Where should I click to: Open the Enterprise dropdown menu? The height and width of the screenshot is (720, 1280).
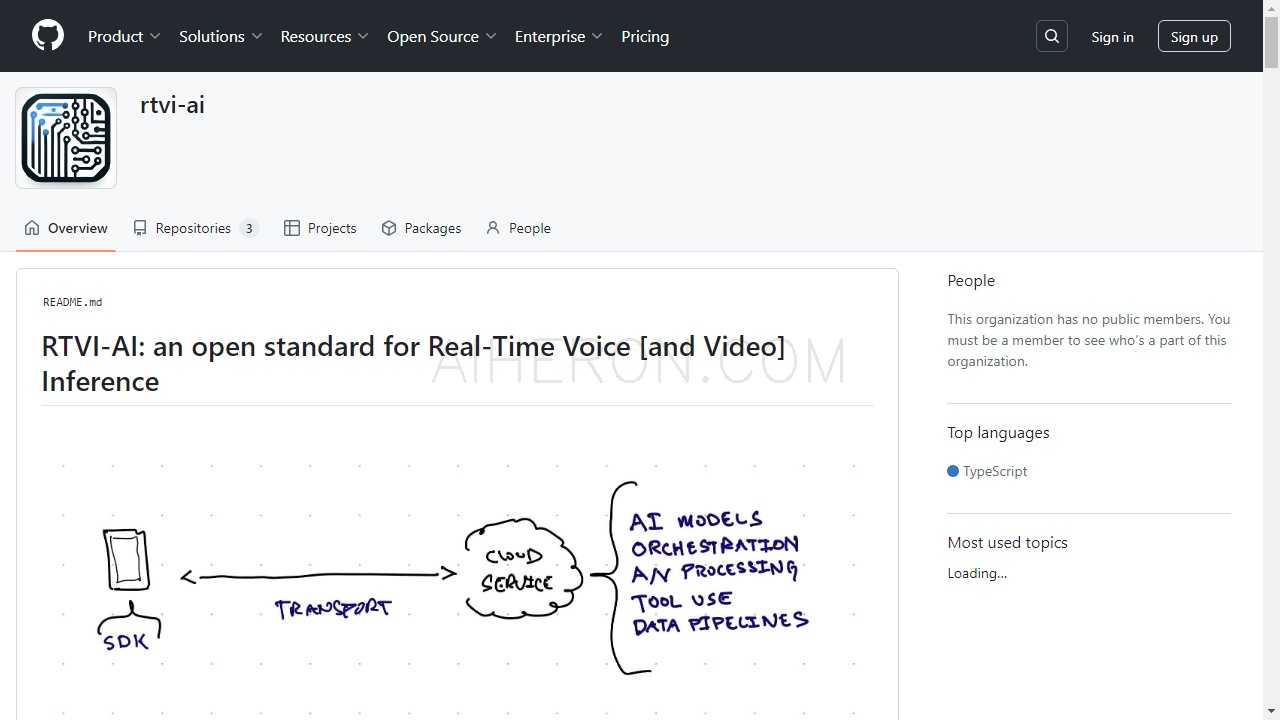click(x=558, y=36)
